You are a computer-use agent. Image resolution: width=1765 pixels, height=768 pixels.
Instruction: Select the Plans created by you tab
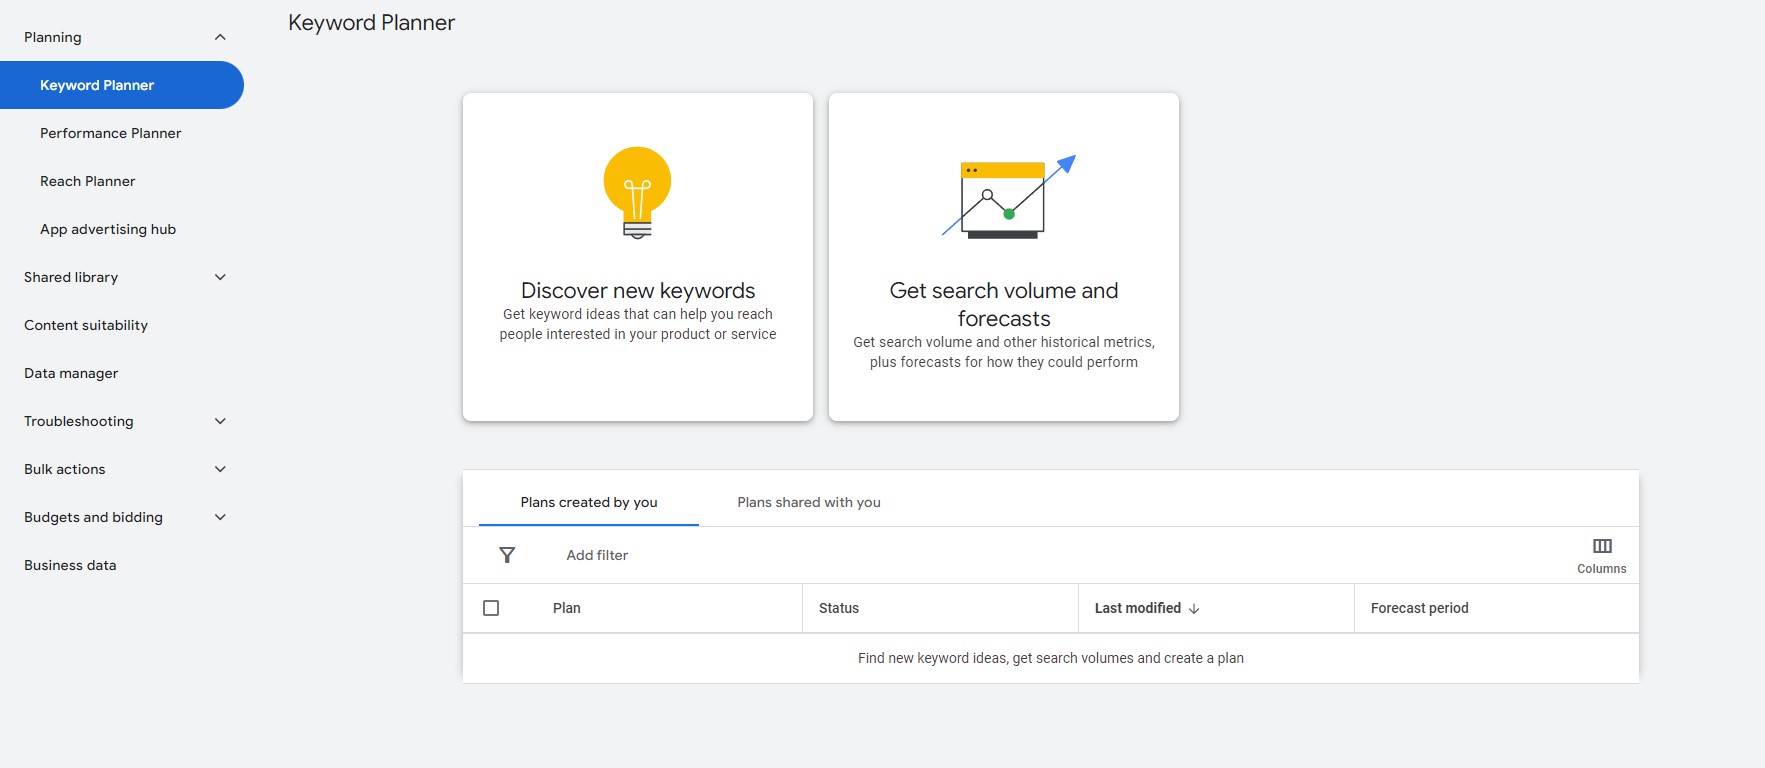pyautogui.click(x=588, y=502)
